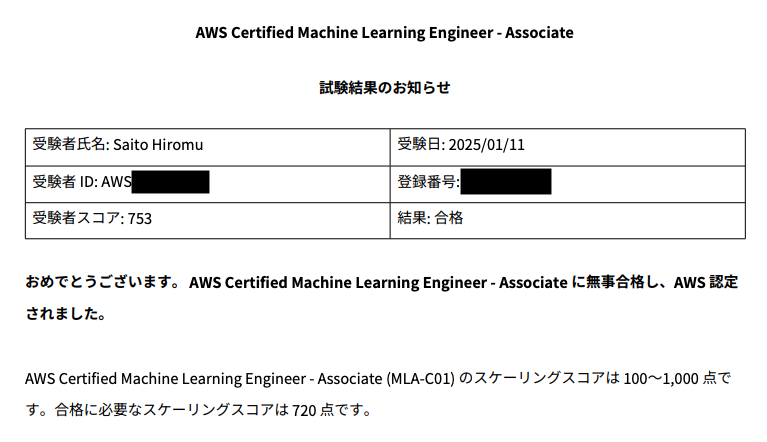767x442 pixels.
Task: Click the 720 点 passing score text
Action: [x=311, y=410]
